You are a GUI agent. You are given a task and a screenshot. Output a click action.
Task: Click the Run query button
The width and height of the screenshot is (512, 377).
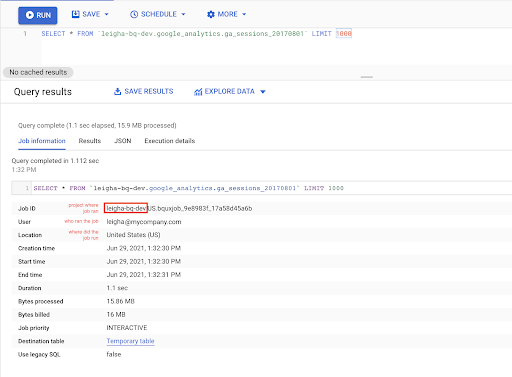[38, 15]
